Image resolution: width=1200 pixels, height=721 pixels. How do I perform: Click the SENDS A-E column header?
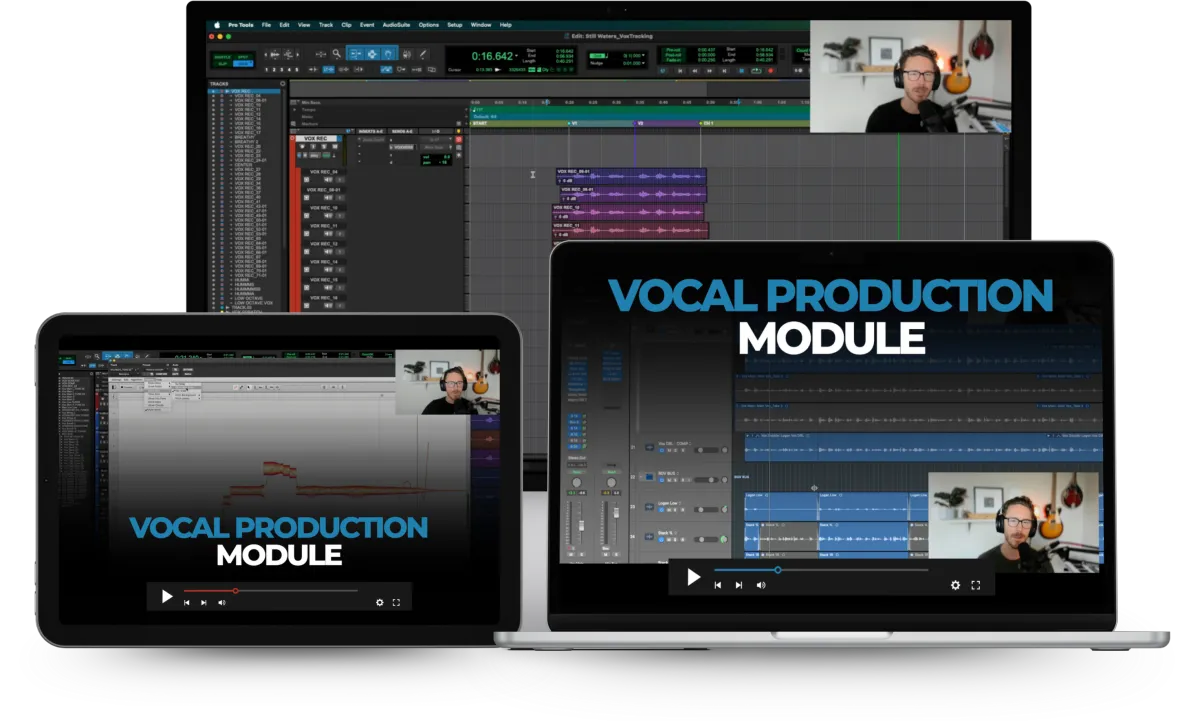pos(402,131)
